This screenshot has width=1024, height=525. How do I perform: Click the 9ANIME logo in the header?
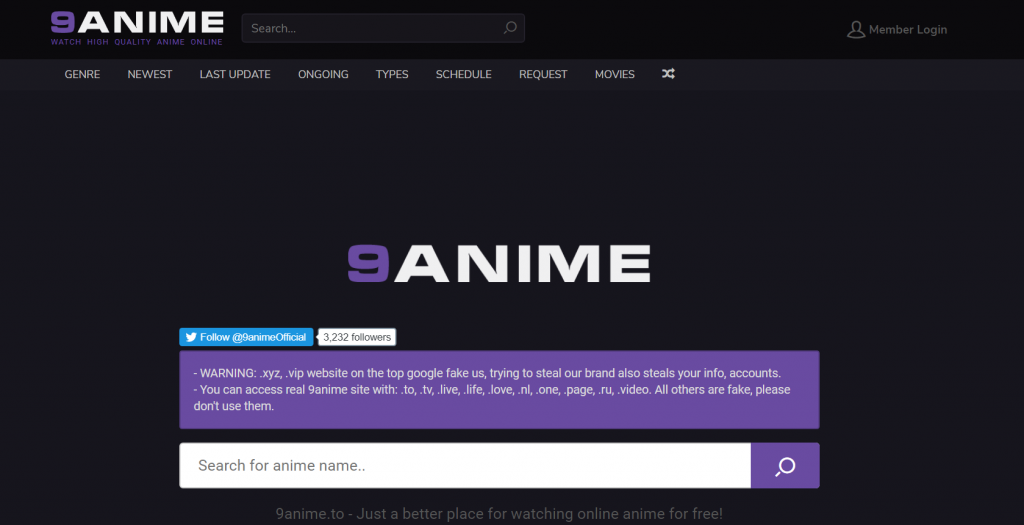point(137,24)
